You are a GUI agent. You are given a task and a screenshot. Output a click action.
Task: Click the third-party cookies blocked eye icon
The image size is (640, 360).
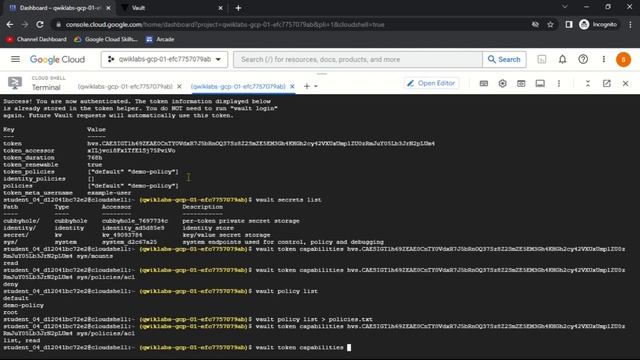pyautogui.click(x=535, y=24)
